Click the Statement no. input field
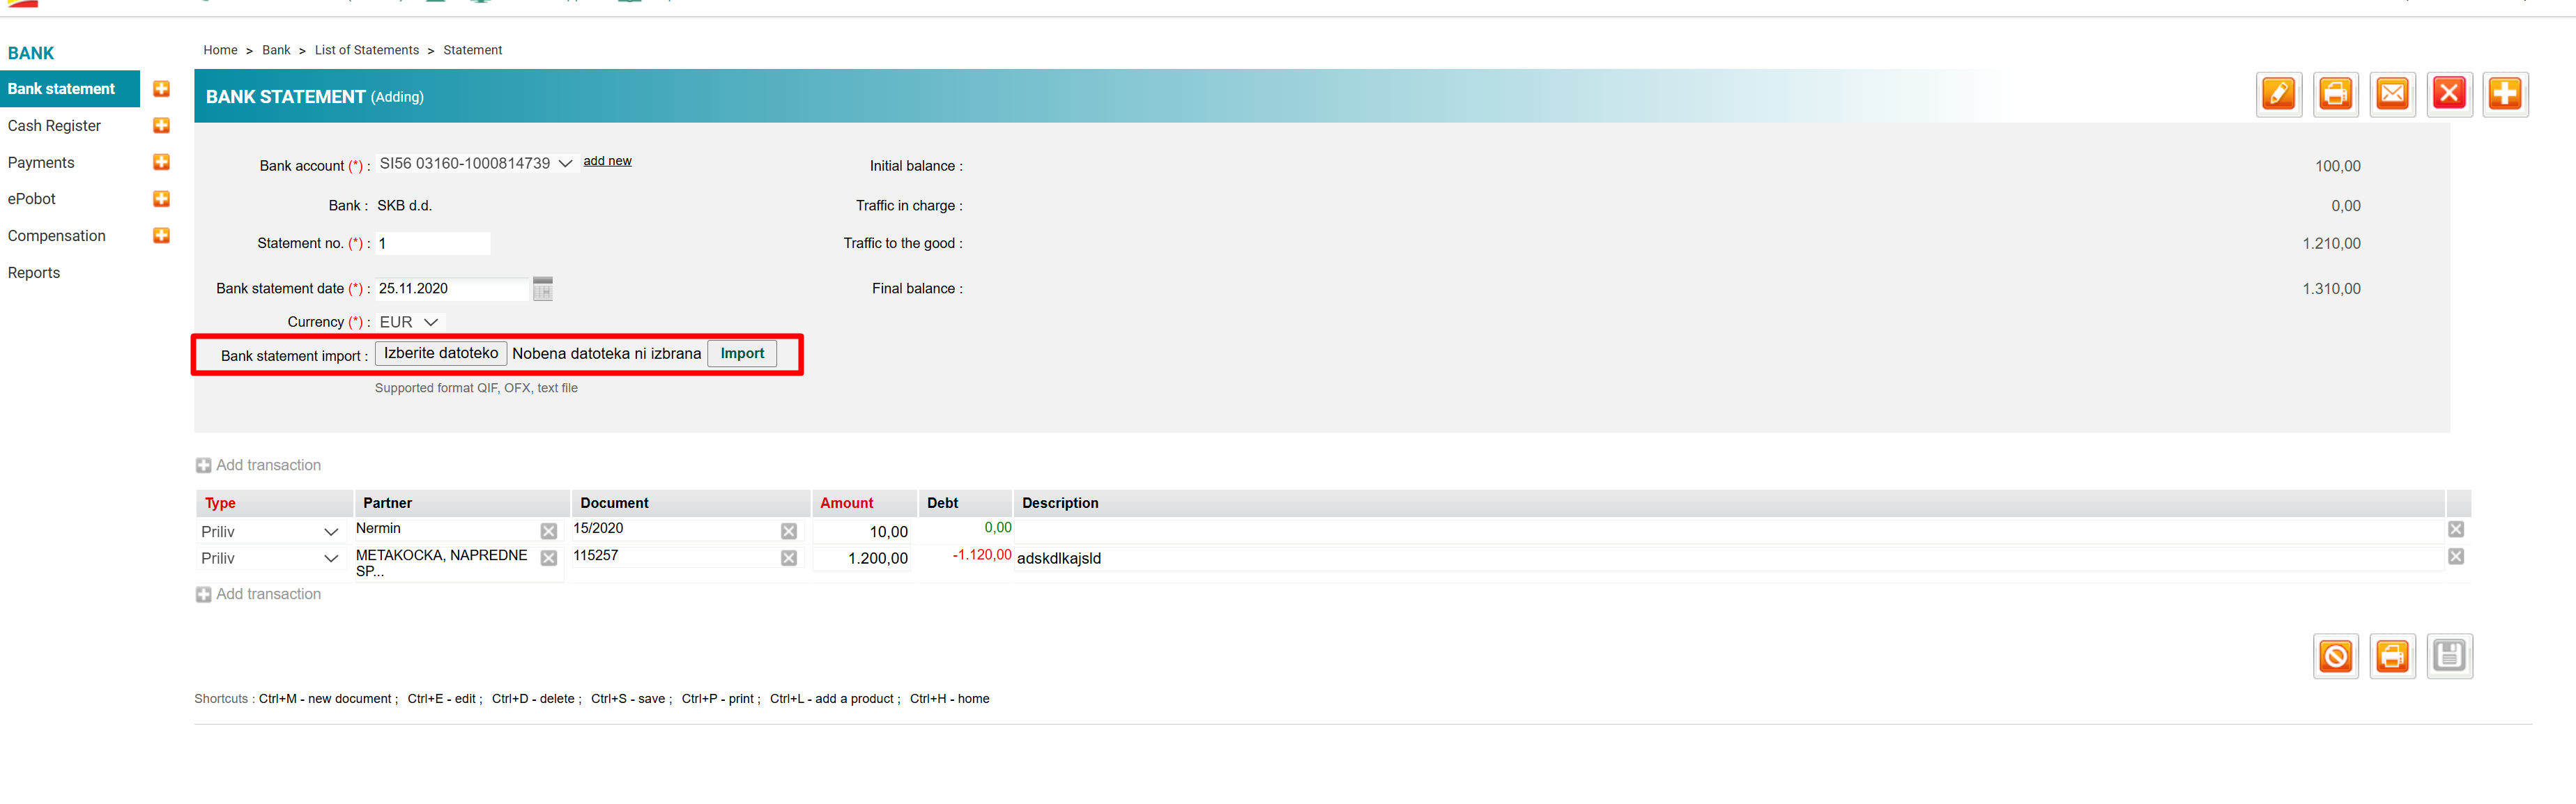 [432, 244]
